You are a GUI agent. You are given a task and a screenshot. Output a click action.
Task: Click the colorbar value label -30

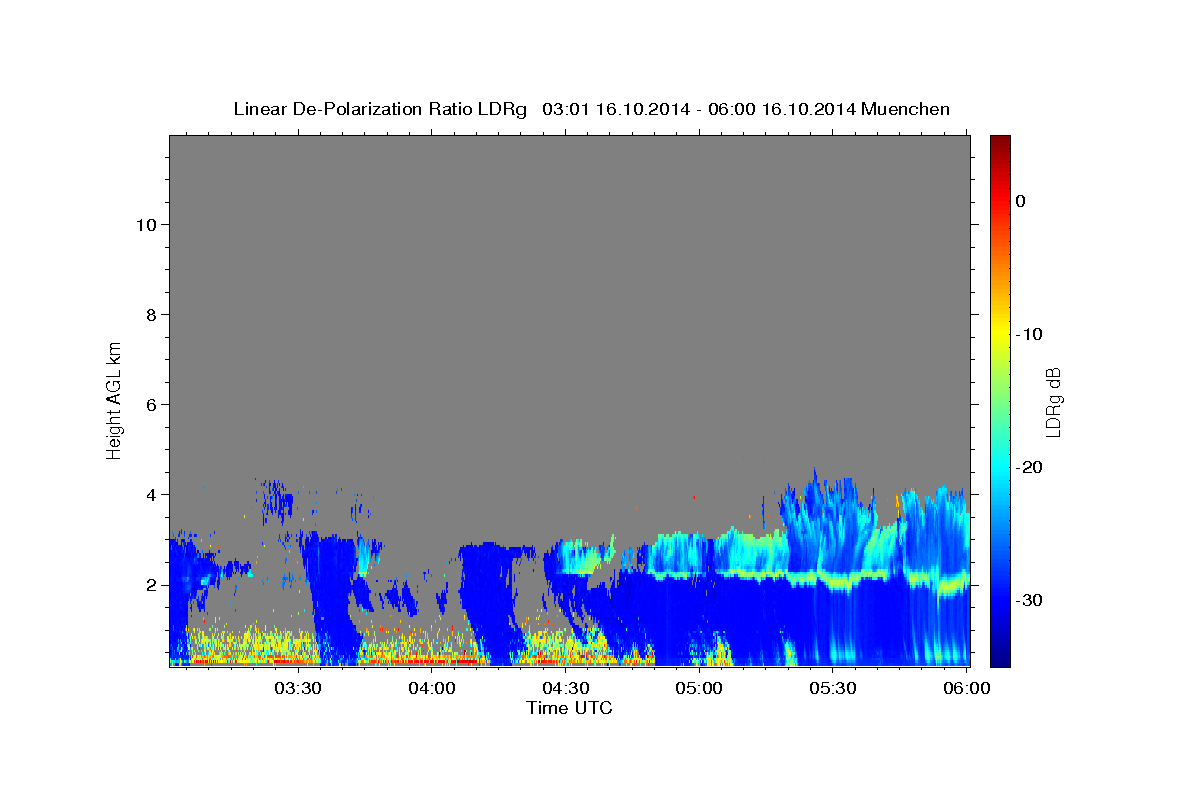(1029, 600)
